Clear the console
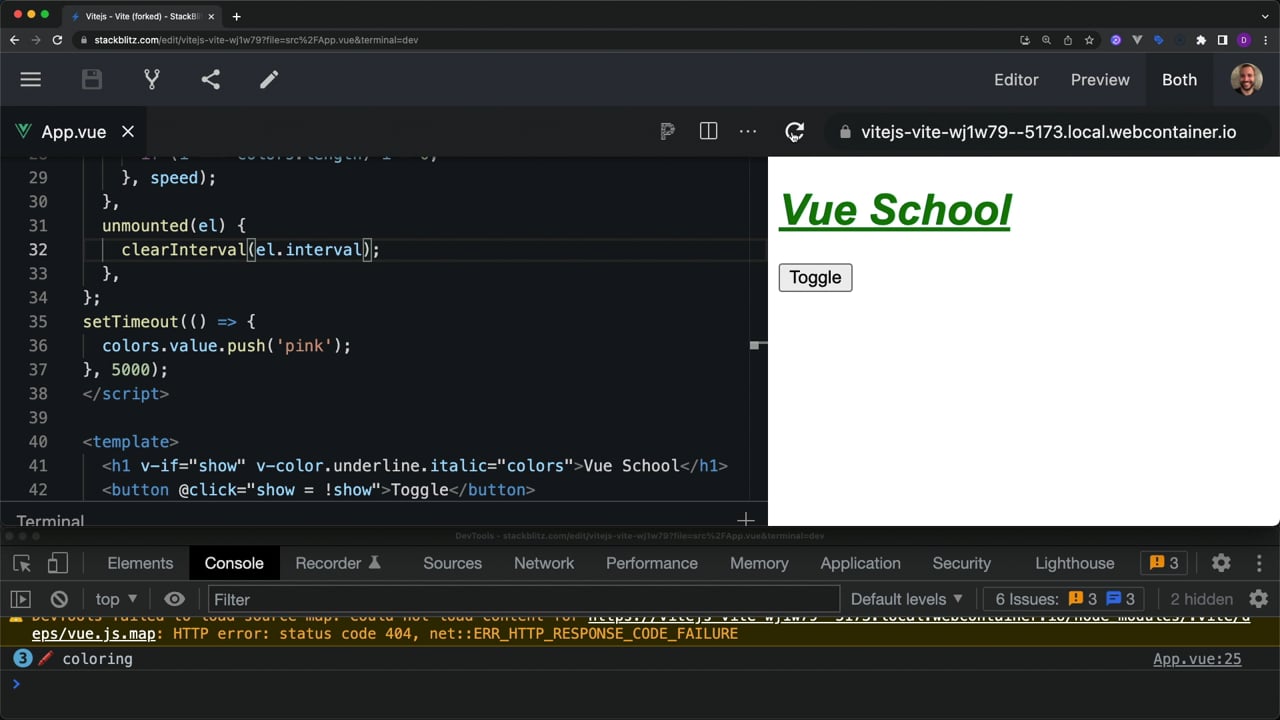The width and height of the screenshot is (1280, 720). 59,599
